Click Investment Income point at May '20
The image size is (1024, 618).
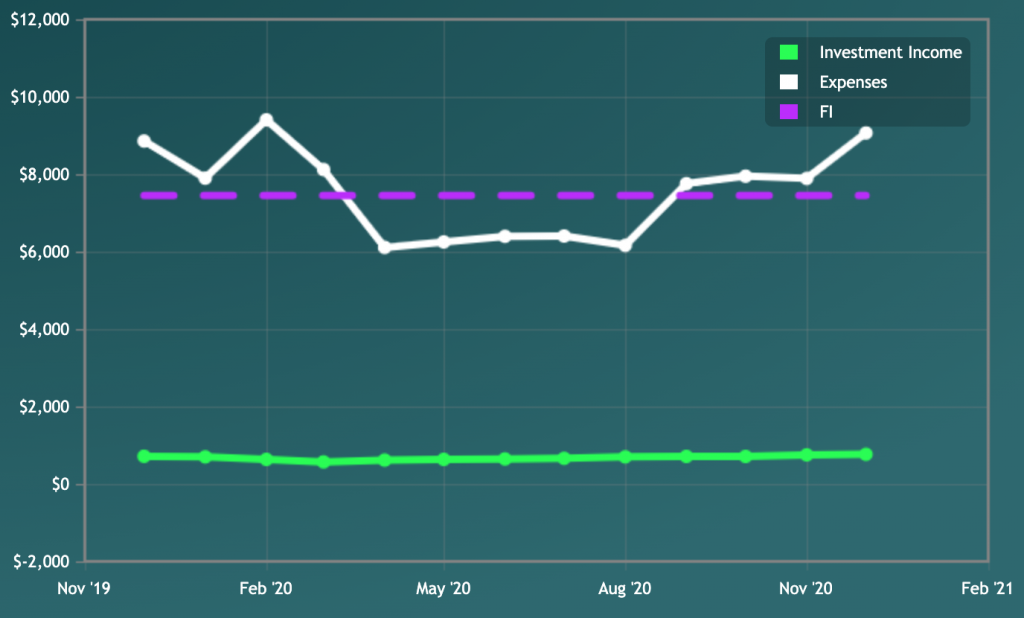(444, 459)
